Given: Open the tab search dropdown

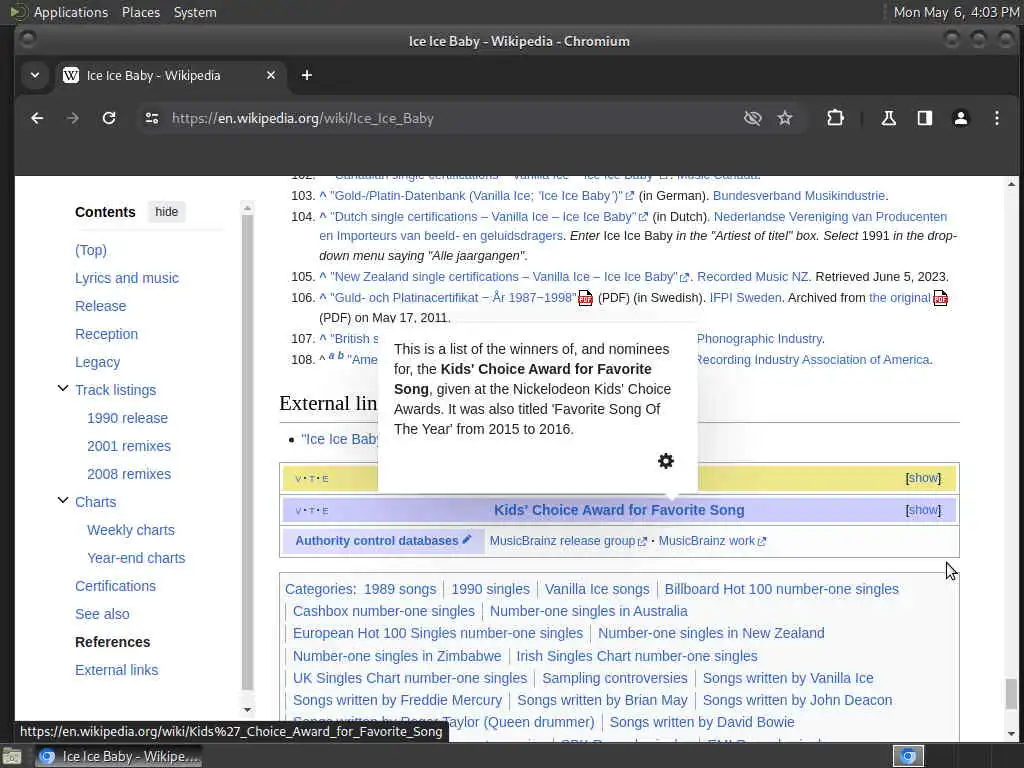Looking at the screenshot, I should (x=35, y=75).
